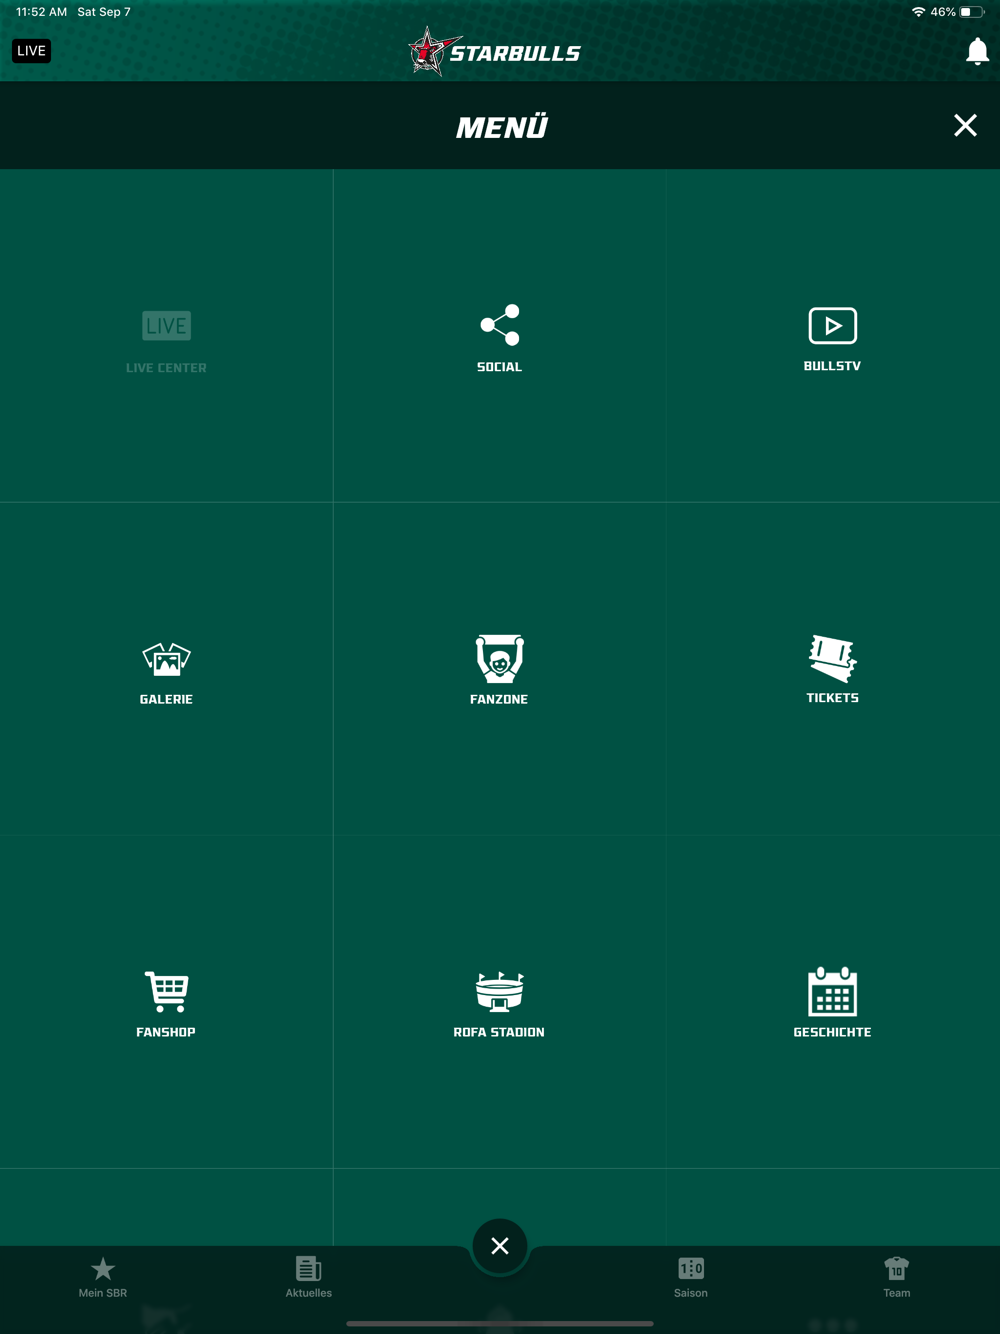Close the Menü with the top X

click(x=965, y=125)
